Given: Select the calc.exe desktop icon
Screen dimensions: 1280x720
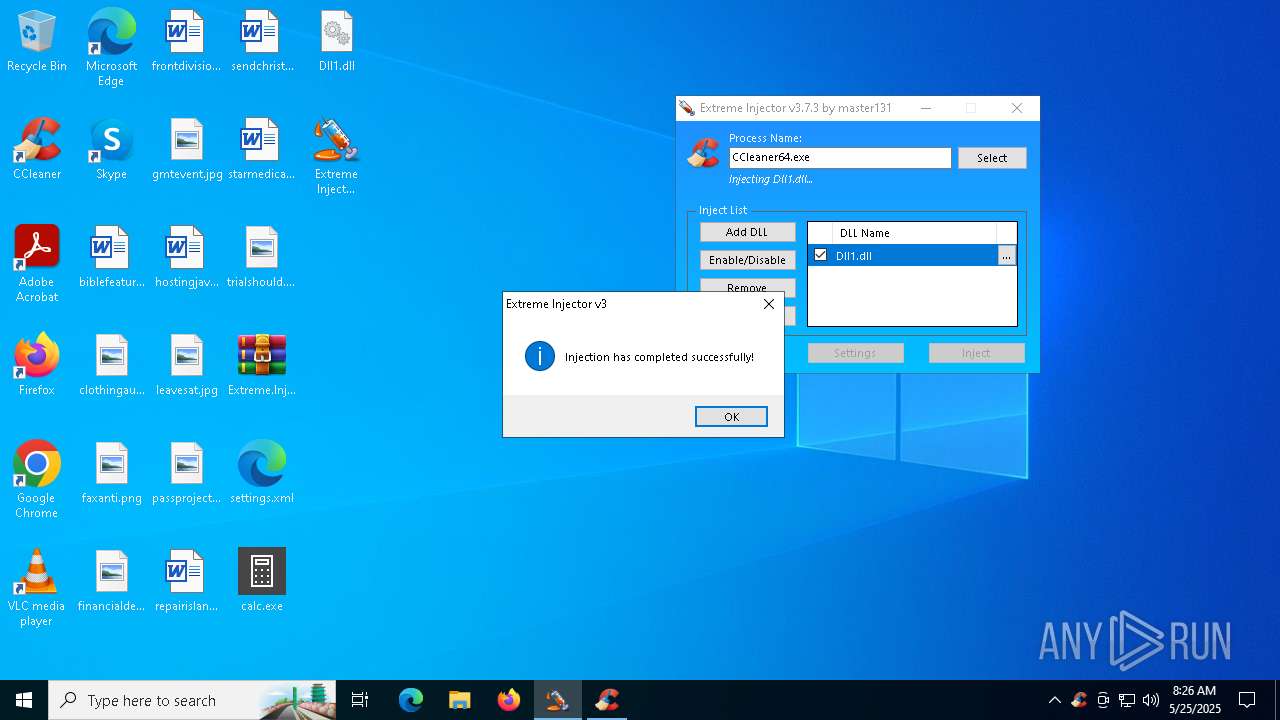Looking at the screenshot, I should [x=262, y=582].
